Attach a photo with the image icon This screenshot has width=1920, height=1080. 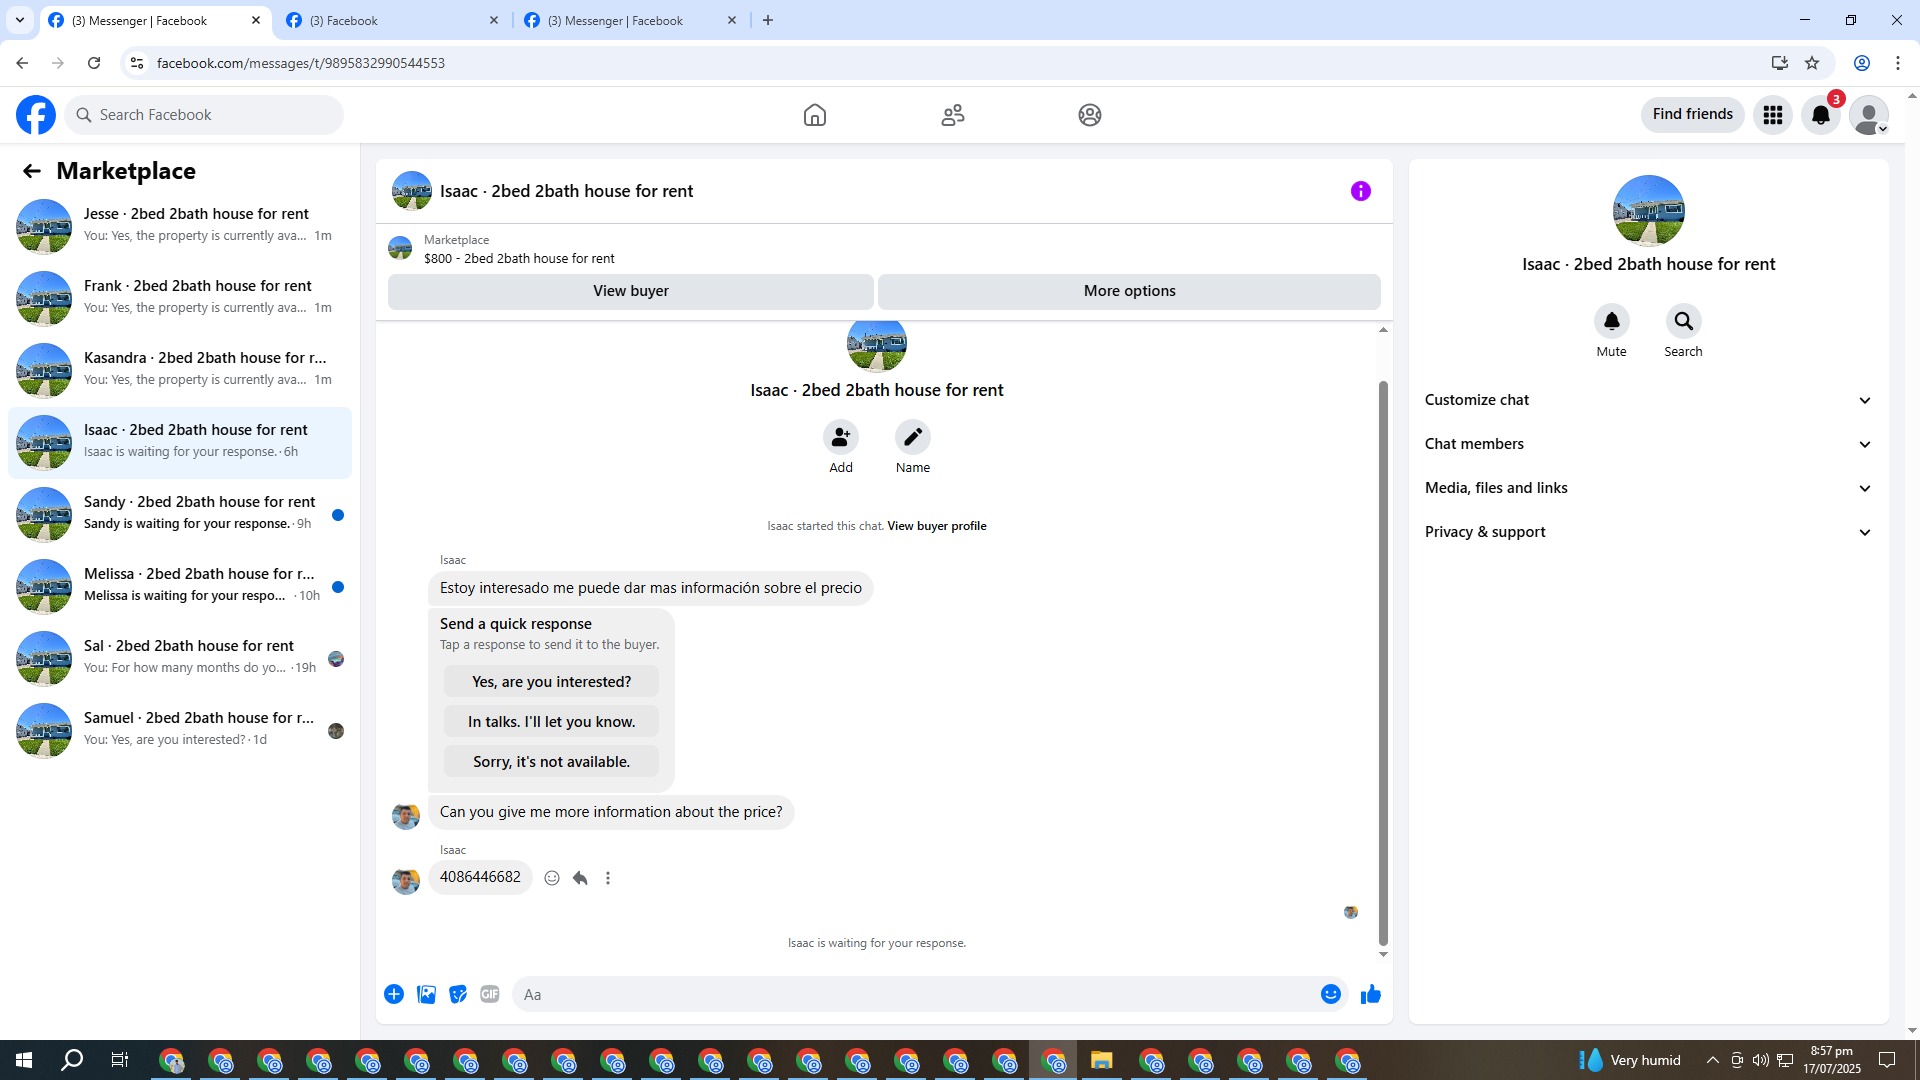[x=426, y=994]
